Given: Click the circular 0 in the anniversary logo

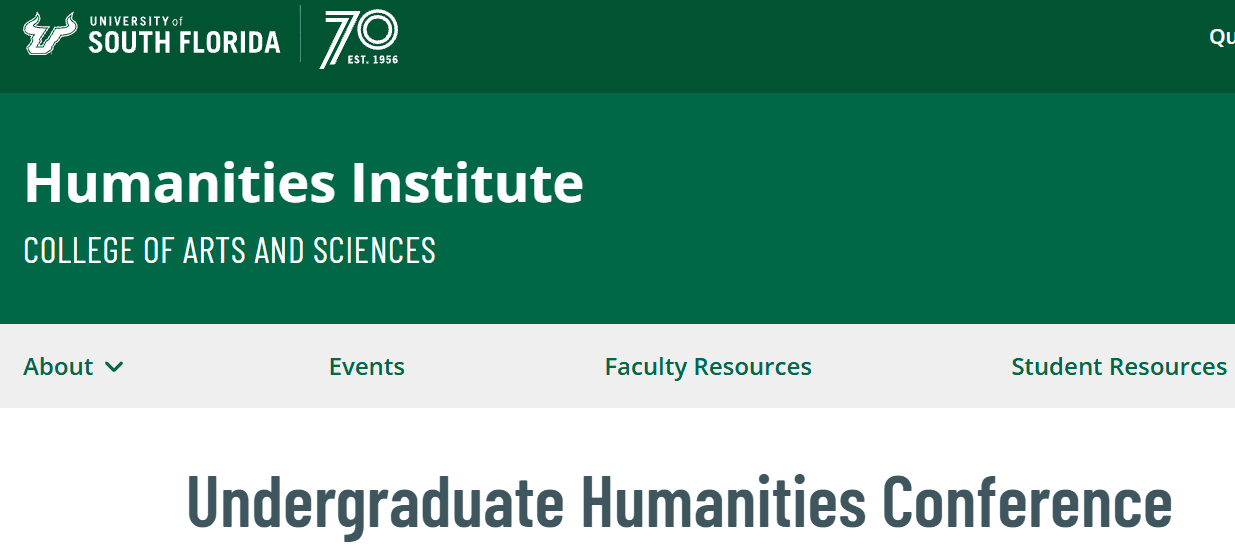Looking at the screenshot, I should tap(377, 30).
